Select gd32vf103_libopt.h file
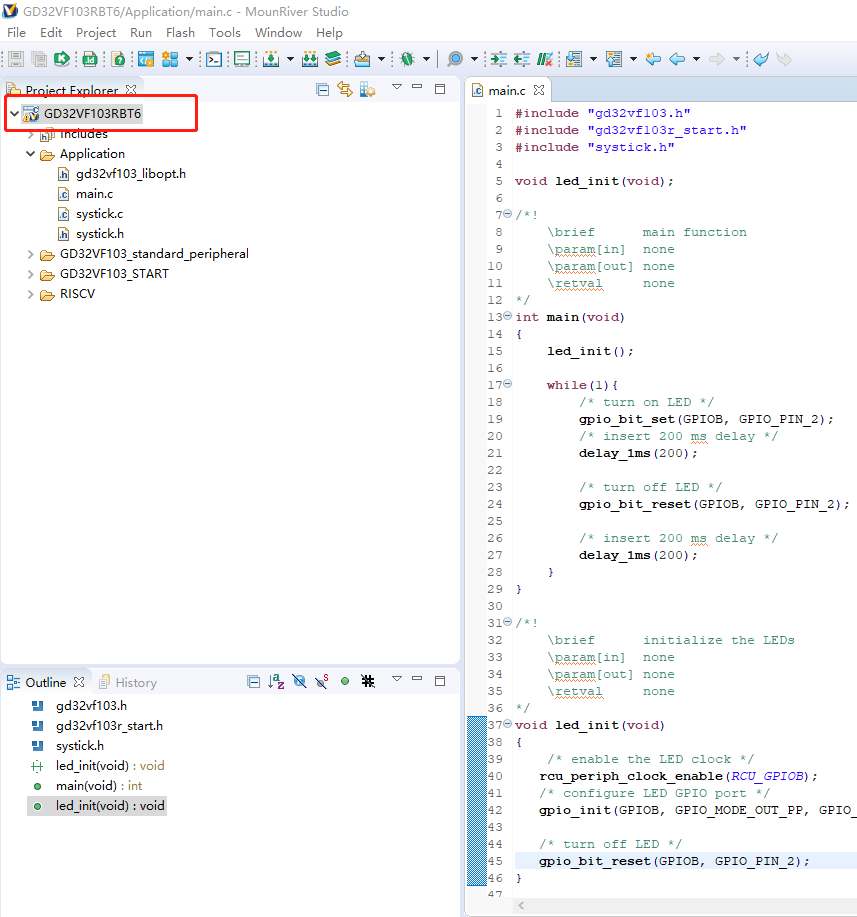857x917 pixels. coord(130,174)
